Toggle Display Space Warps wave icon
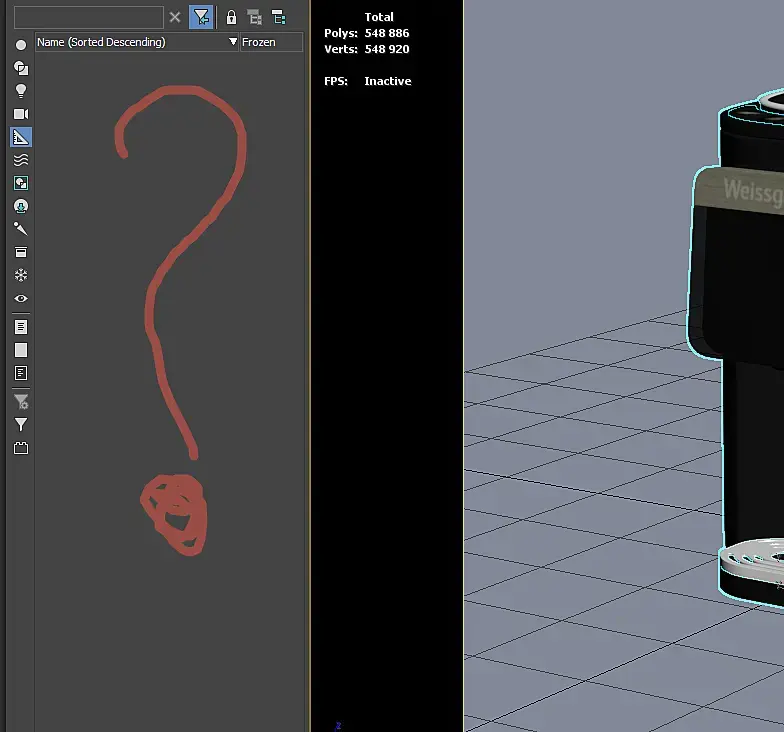Screen dimensions: 784x732 [x=20, y=160]
